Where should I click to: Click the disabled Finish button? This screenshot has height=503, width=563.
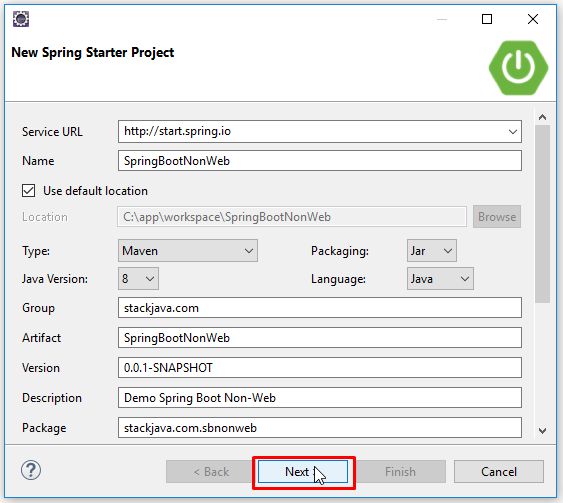click(401, 472)
